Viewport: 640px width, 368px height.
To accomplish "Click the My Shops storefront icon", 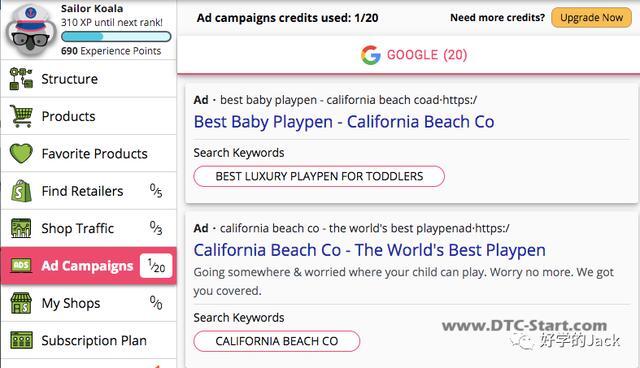I will coord(21,303).
